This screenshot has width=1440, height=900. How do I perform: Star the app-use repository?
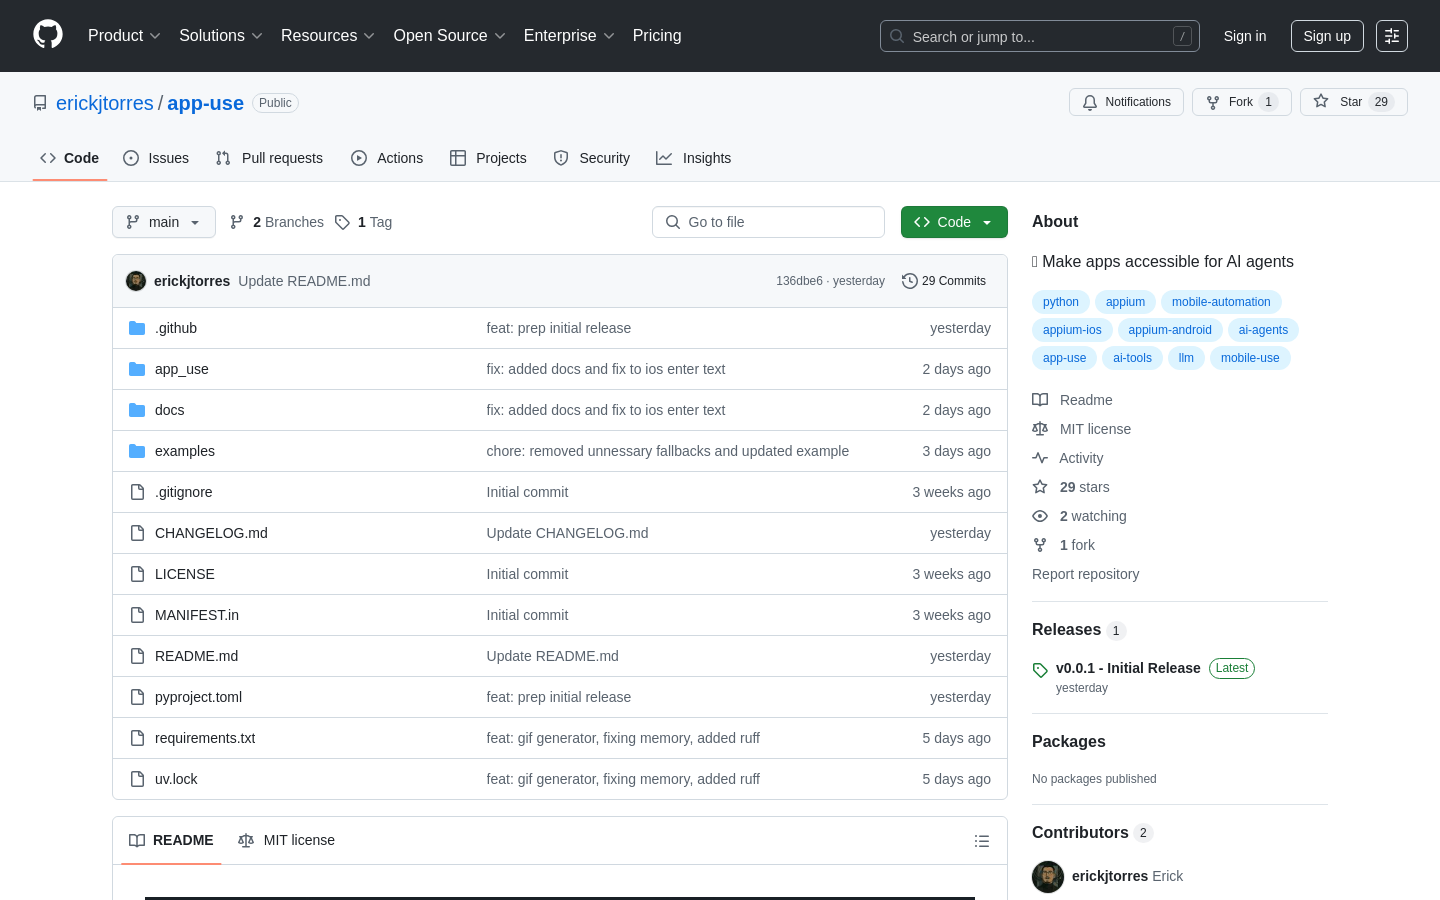click(x=1354, y=102)
